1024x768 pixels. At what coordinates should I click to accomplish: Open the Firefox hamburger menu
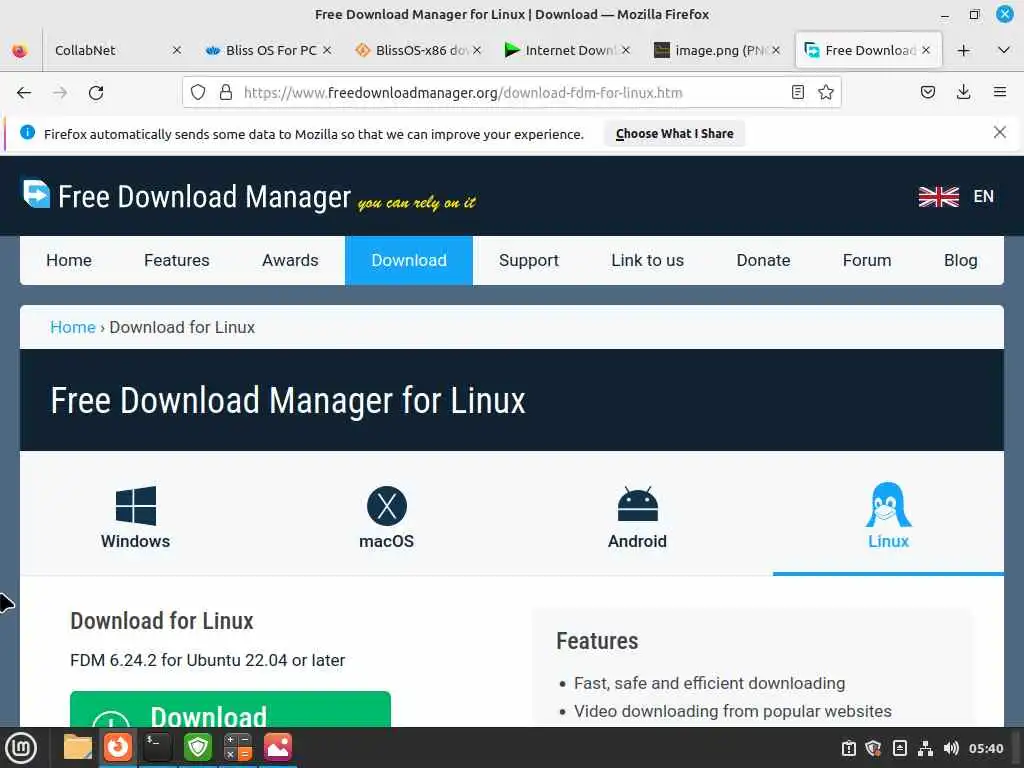click(x=999, y=92)
